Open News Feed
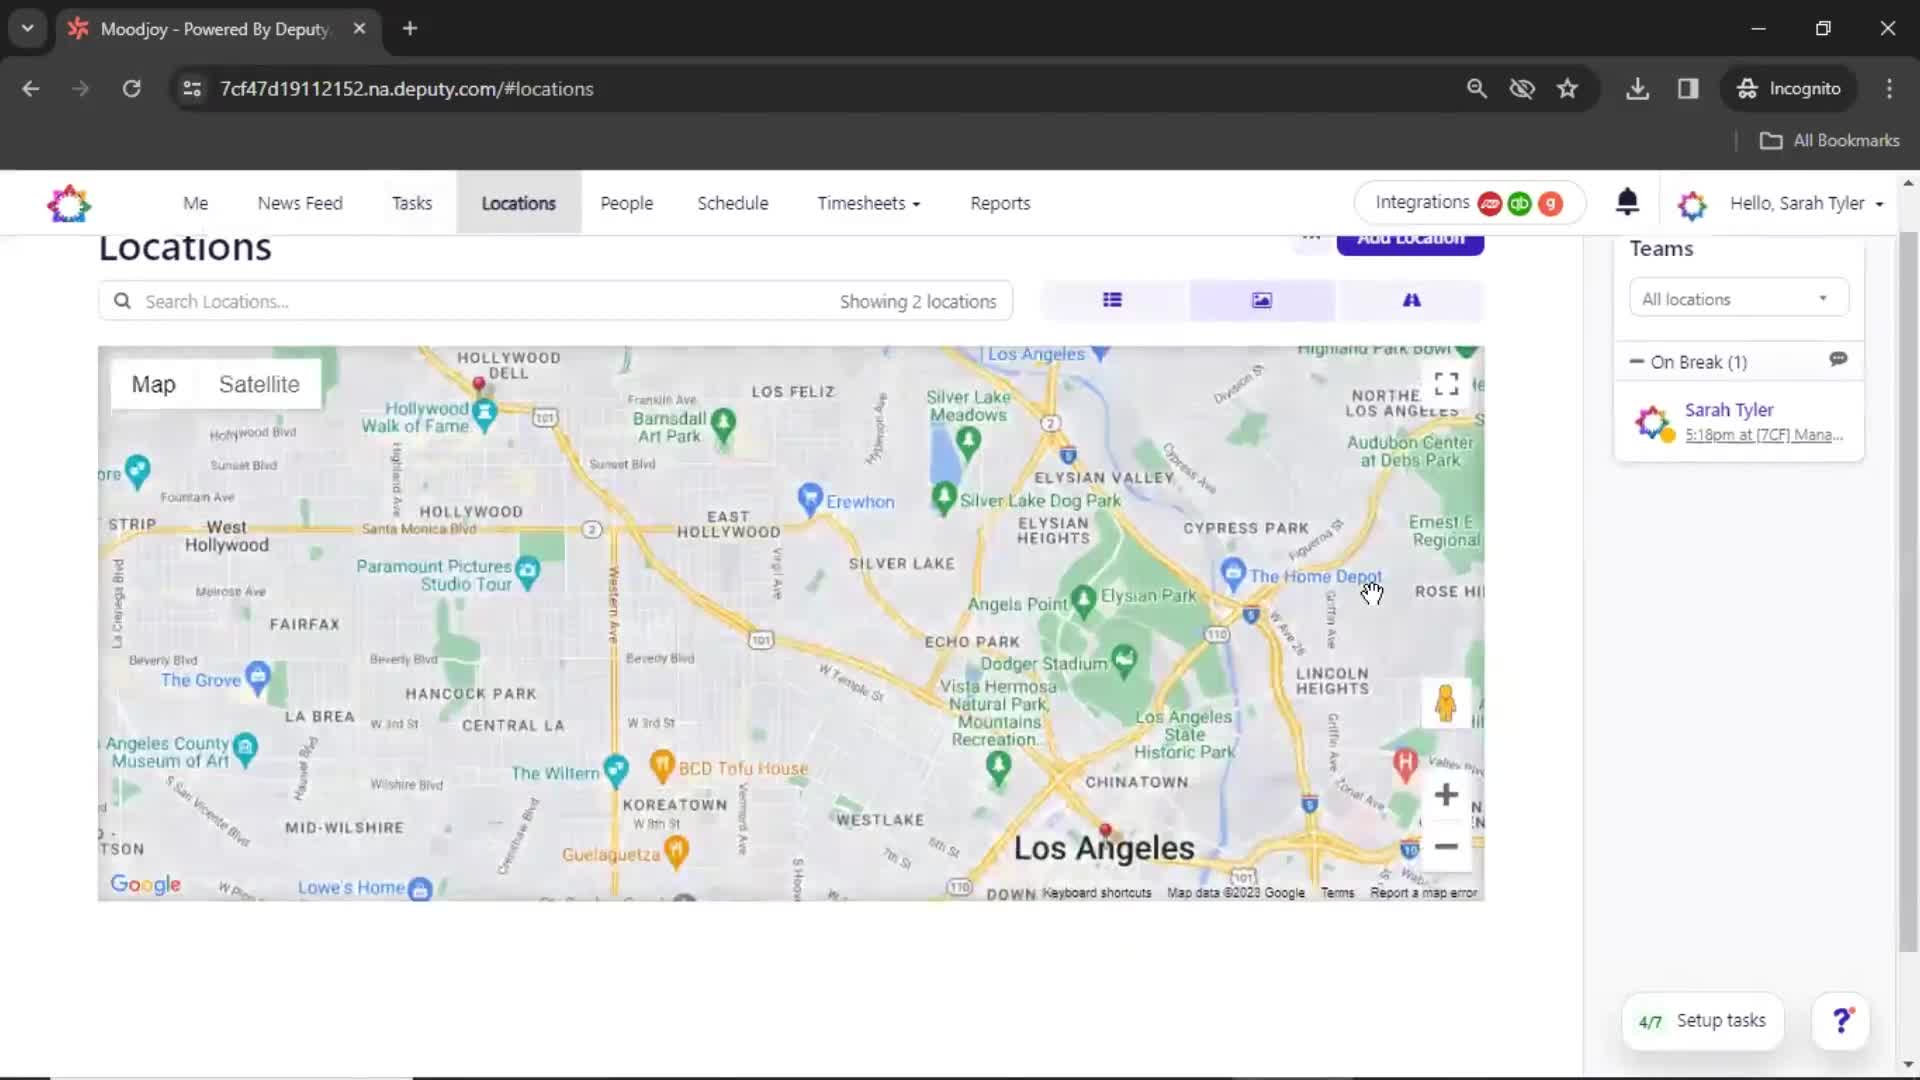The image size is (1920, 1080). 300,203
